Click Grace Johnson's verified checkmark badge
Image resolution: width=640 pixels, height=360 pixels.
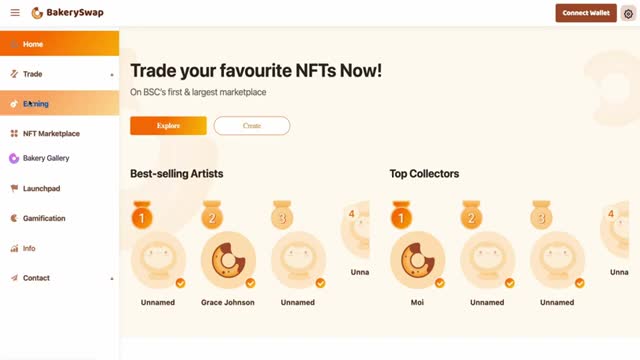[x=250, y=283]
